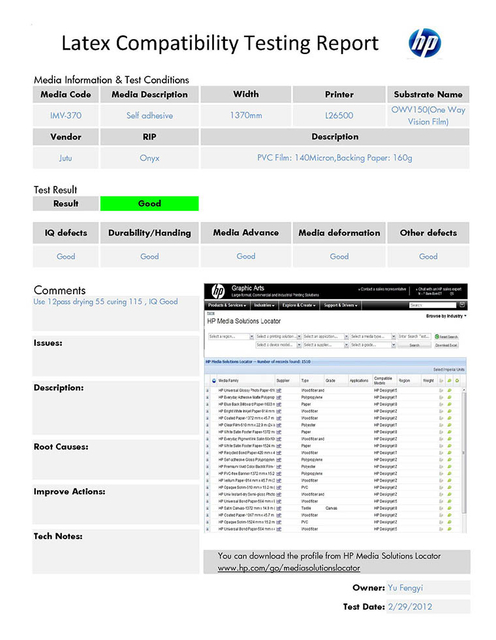This screenshot has width=496, height=640.
Task: Open the www.hp.com/go/mediasolutionslocator link
Action: [289, 568]
